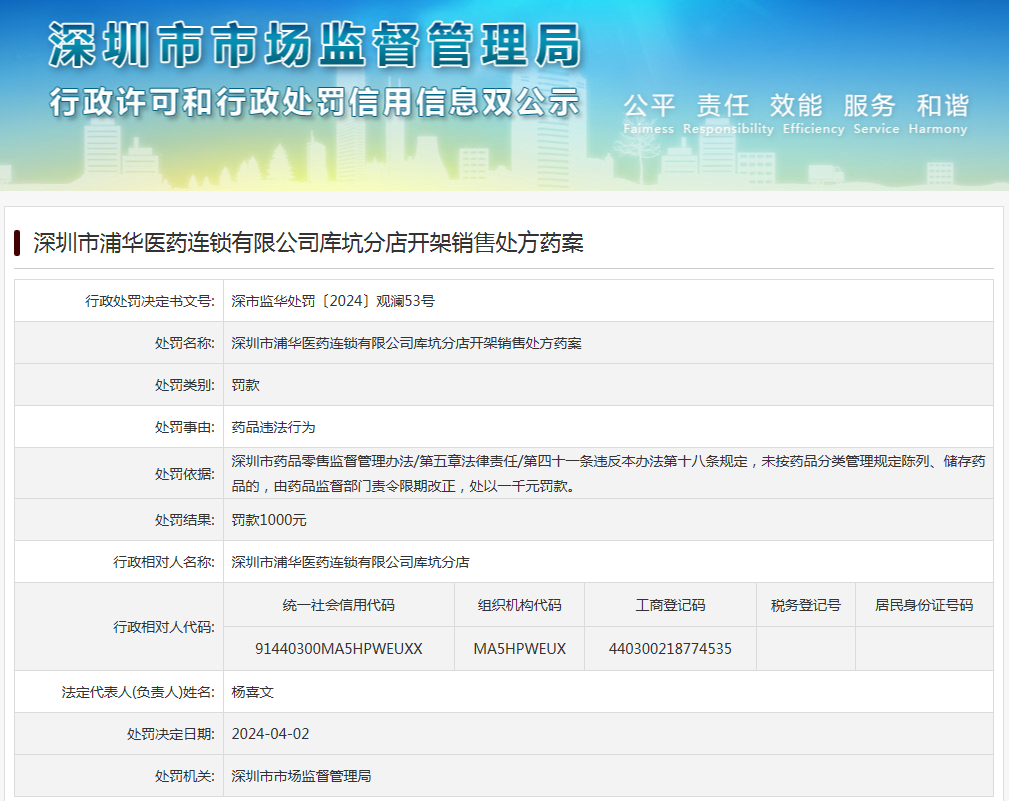This screenshot has height=801, width=1009.
Task: Click the 处罚依据 legal basis paragraph
Action: [608, 474]
